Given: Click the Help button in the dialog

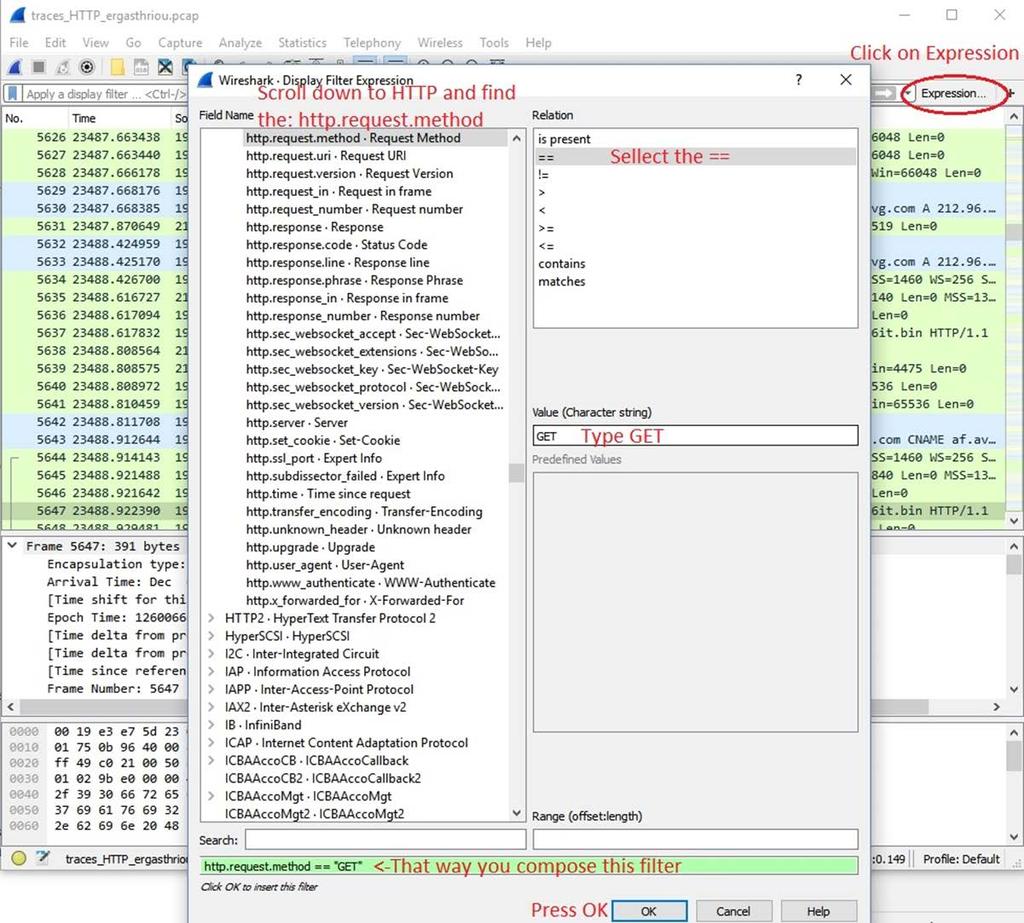Looking at the screenshot, I should click(818, 911).
